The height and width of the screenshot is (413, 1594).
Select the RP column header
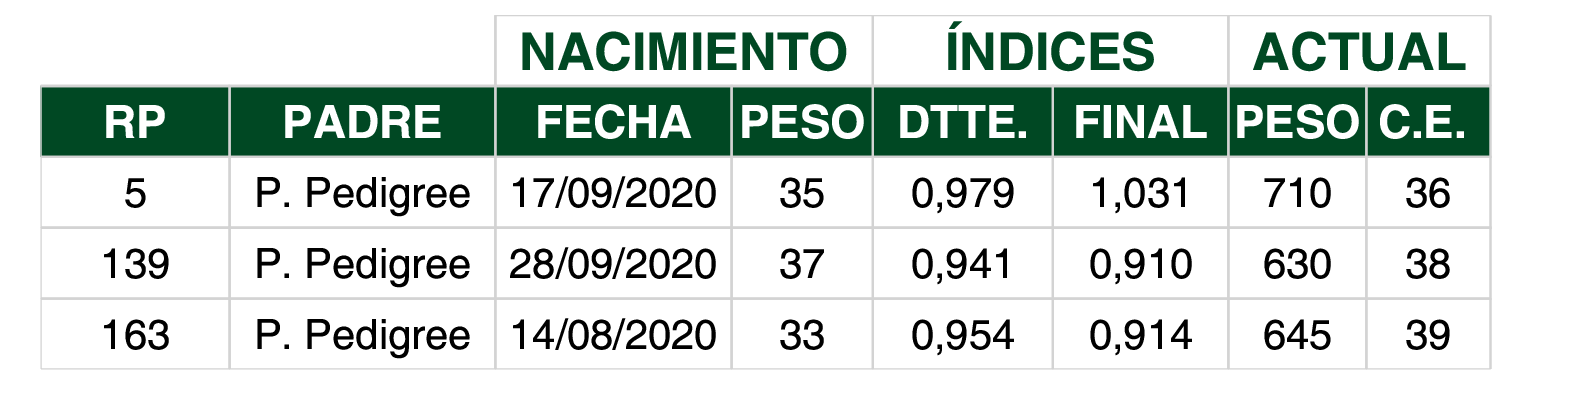135,122
